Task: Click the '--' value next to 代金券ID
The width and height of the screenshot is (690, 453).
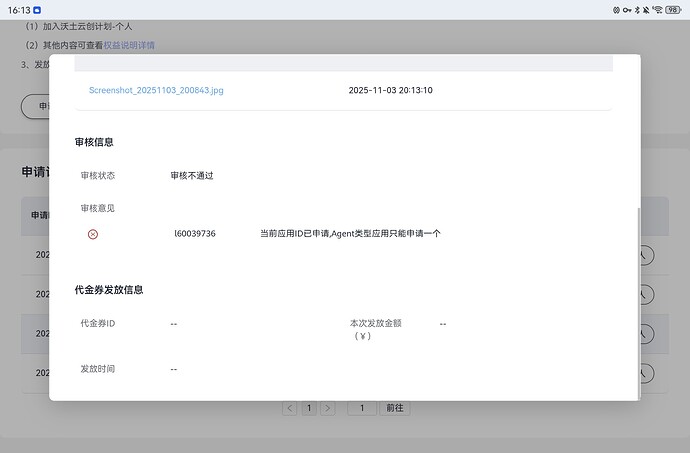Action: click(x=174, y=324)
